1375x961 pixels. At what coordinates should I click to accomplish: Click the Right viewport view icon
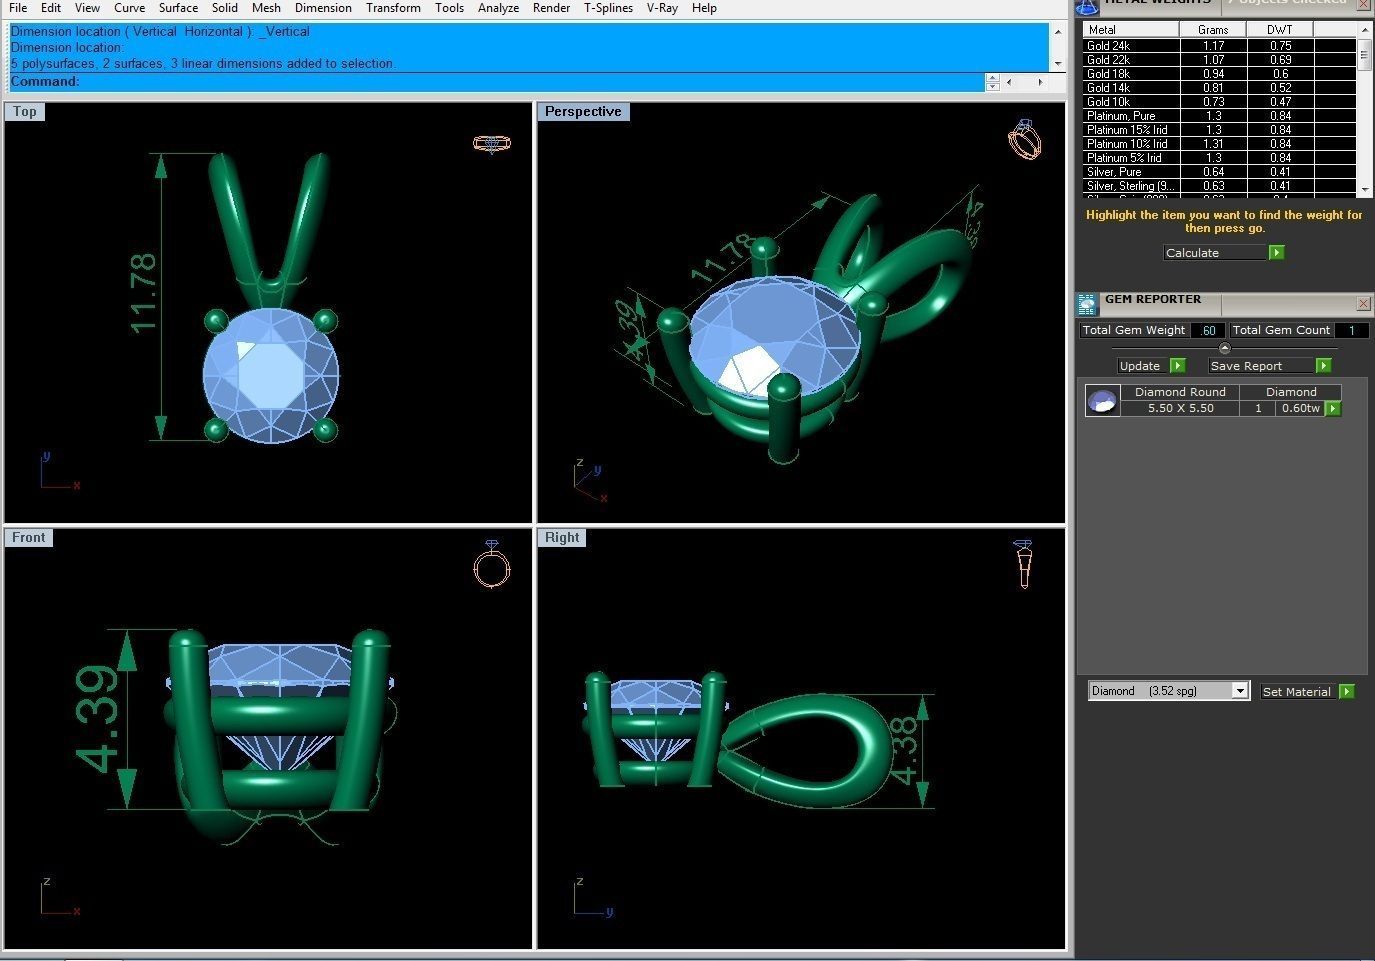1023,564
